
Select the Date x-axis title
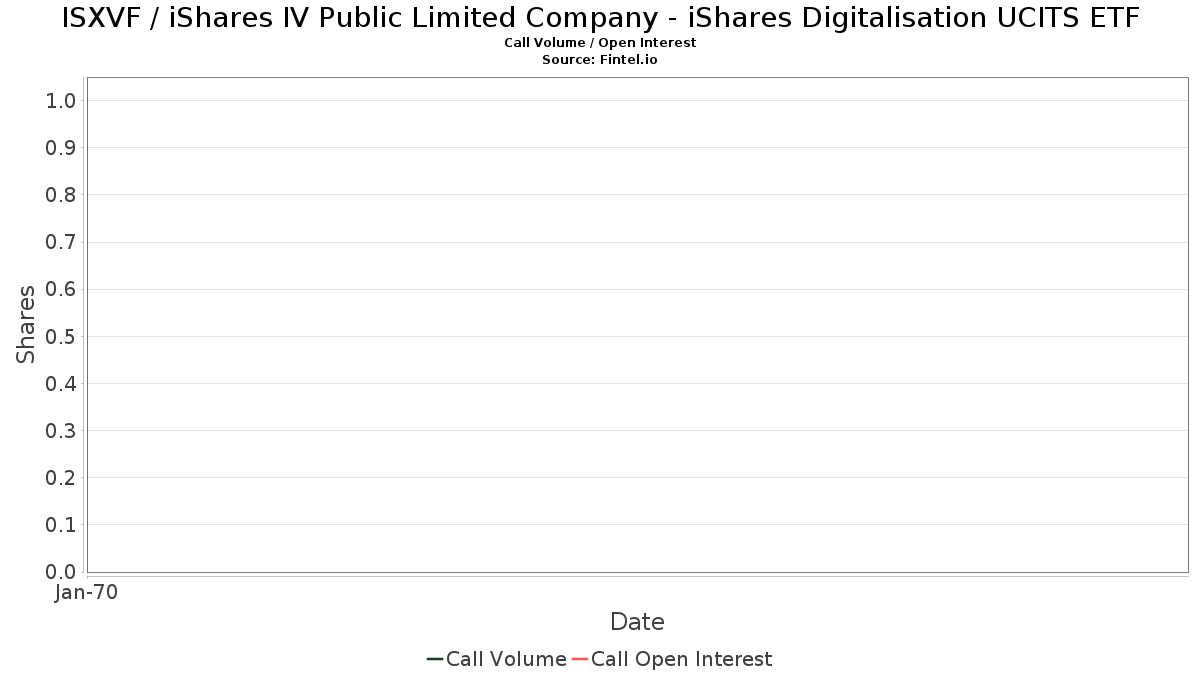pyautogui.click(x=637, y=622)
